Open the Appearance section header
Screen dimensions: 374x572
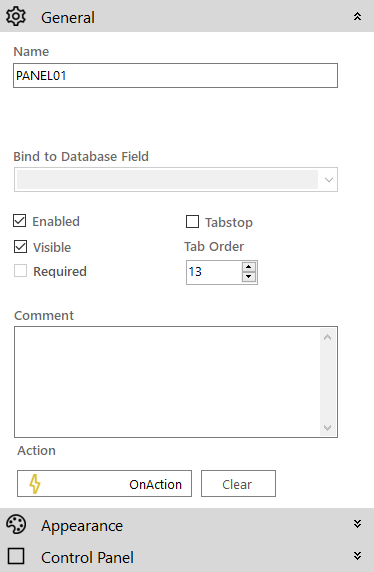click(187, 524)
